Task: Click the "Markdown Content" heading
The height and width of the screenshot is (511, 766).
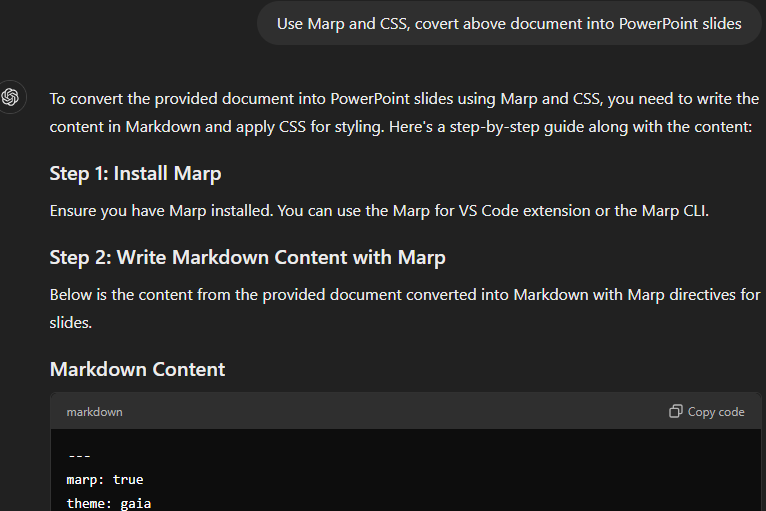Action: click(137, 369)
